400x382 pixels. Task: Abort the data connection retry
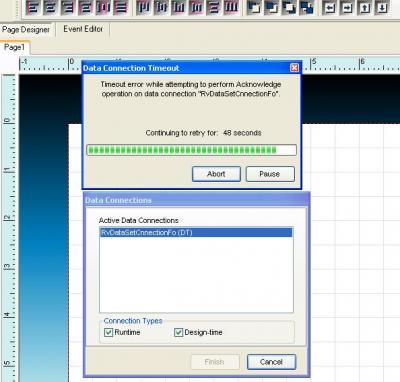coord(216,174)
